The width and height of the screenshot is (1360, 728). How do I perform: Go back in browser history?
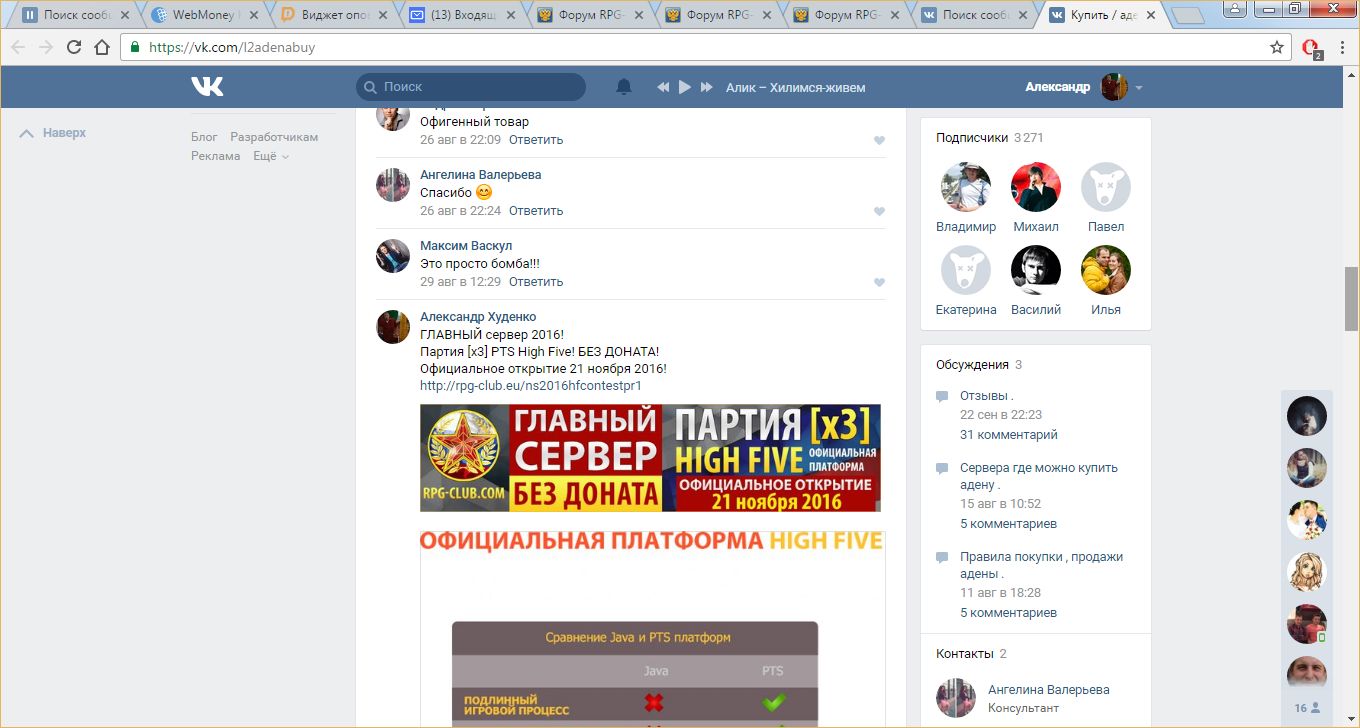click(18, 47)
